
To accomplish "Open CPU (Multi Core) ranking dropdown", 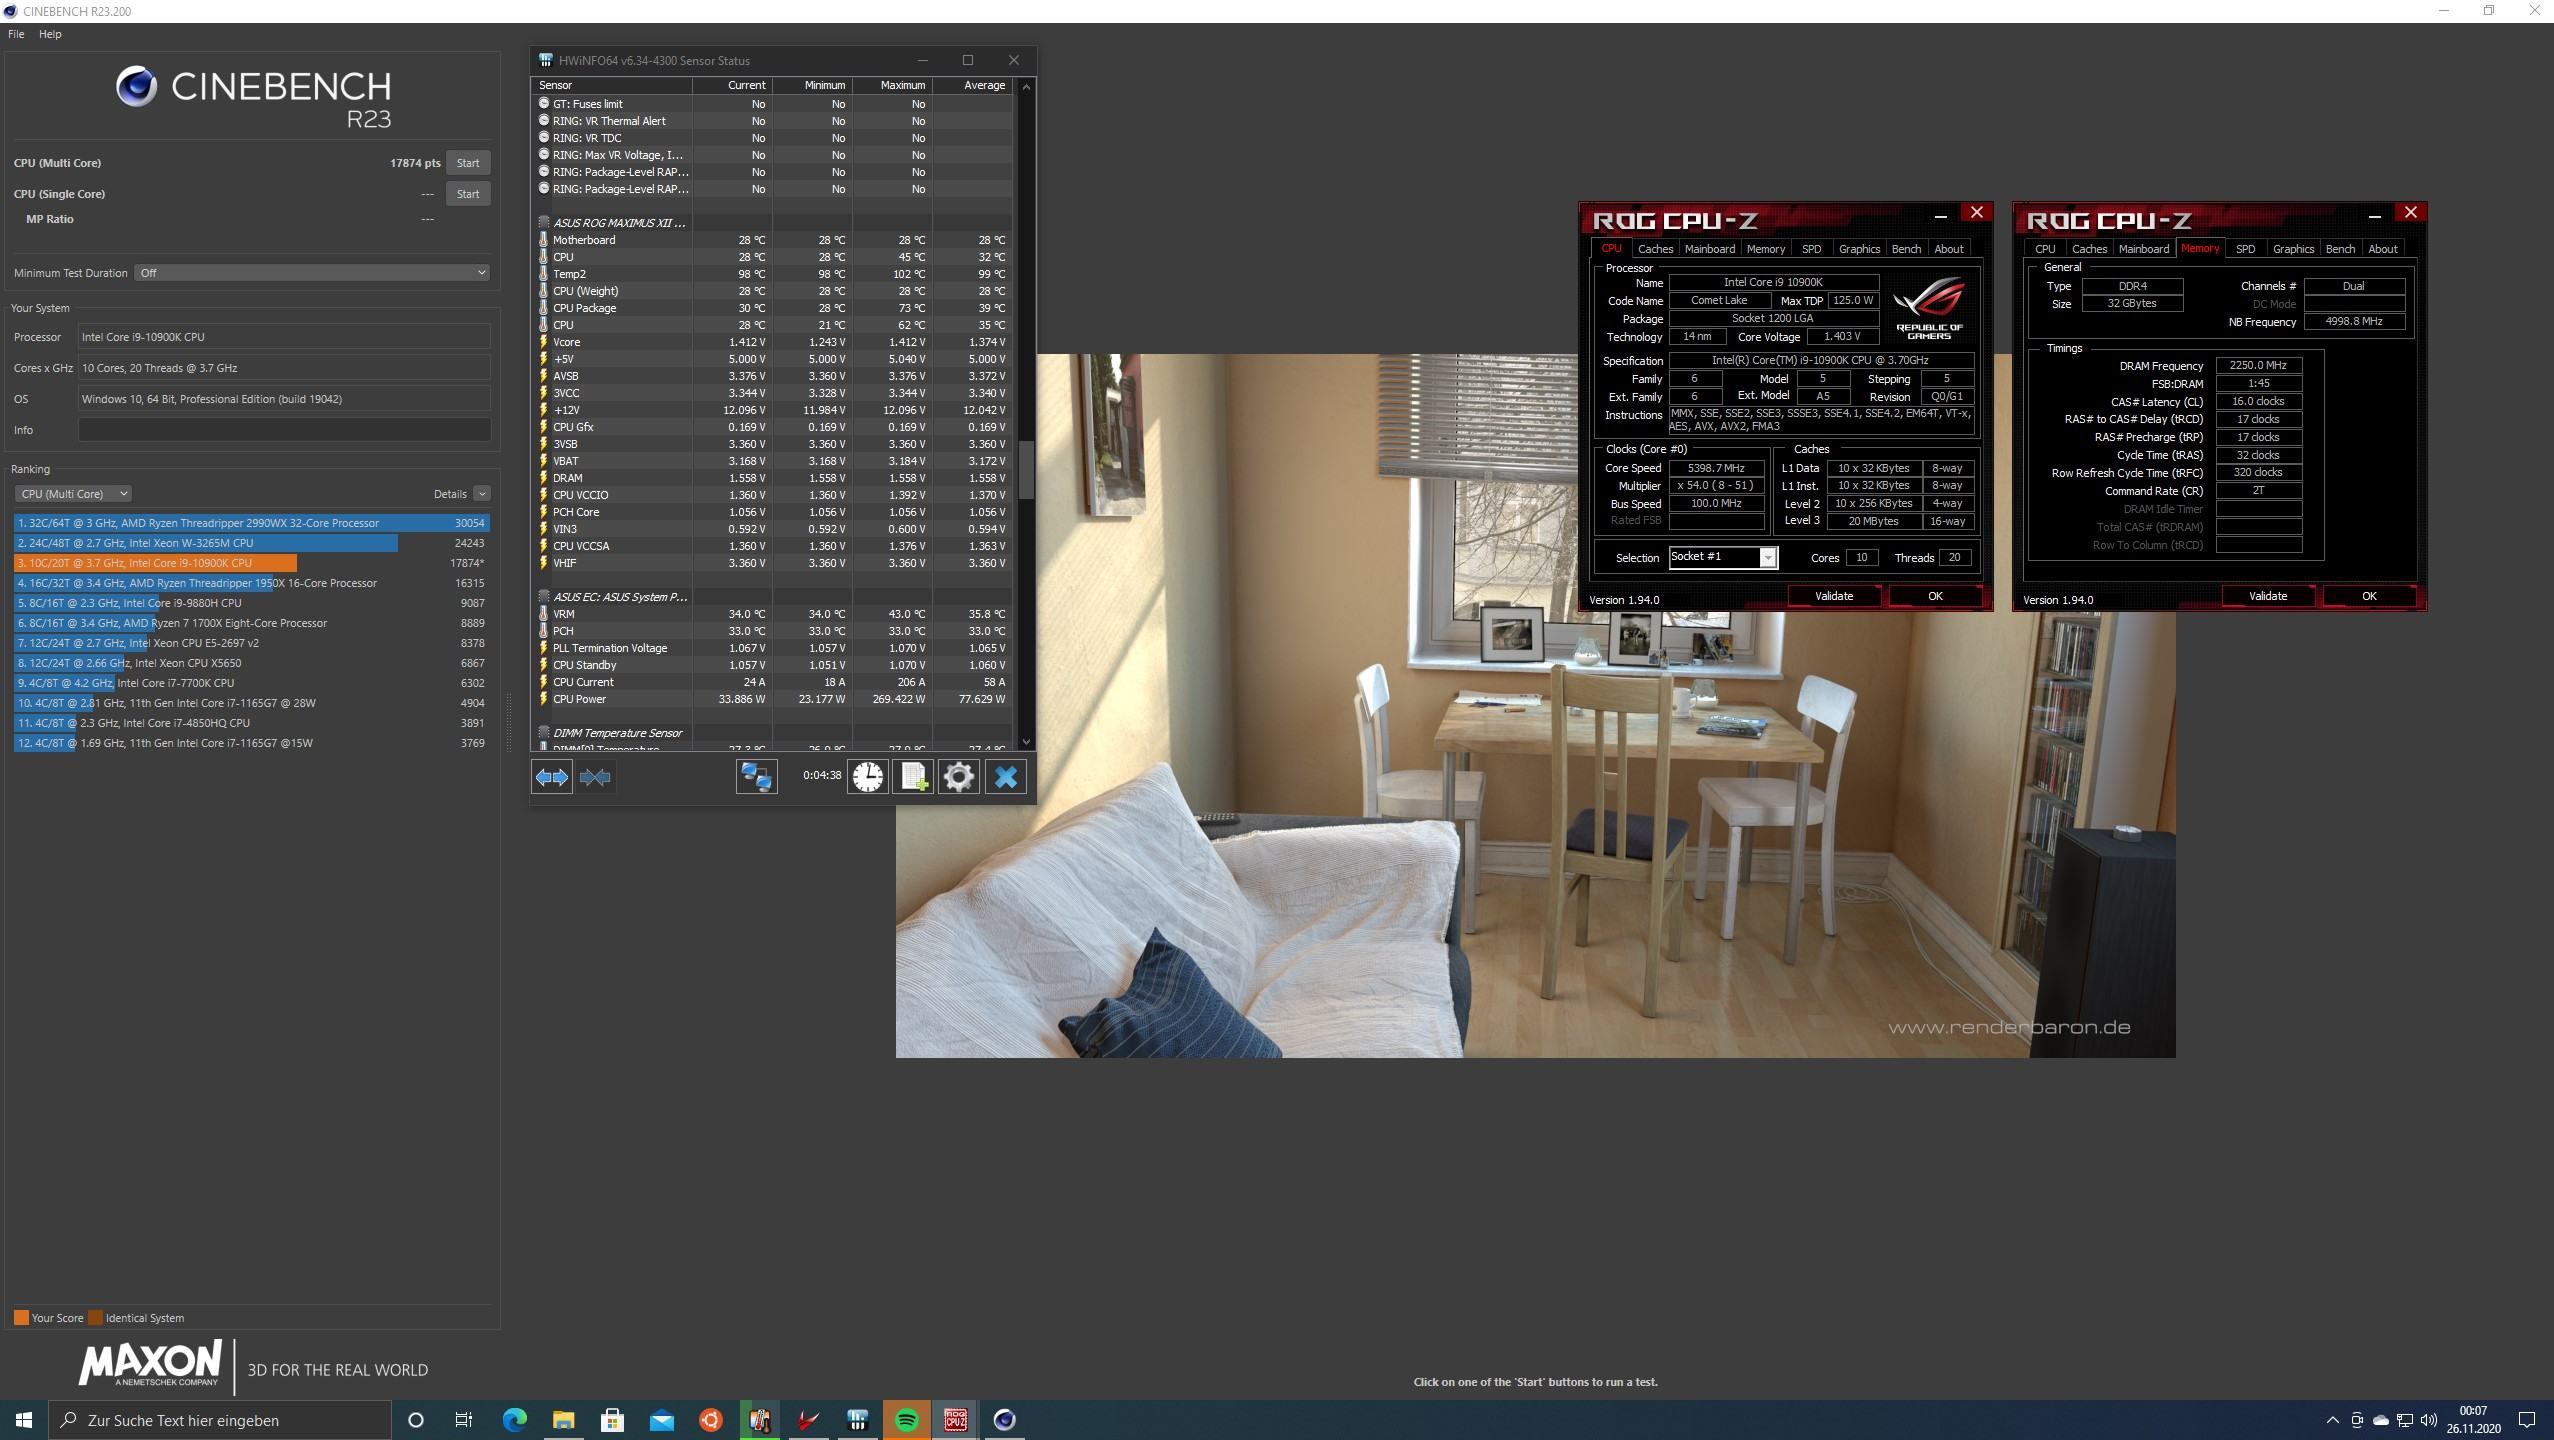I will click(73, 494).
